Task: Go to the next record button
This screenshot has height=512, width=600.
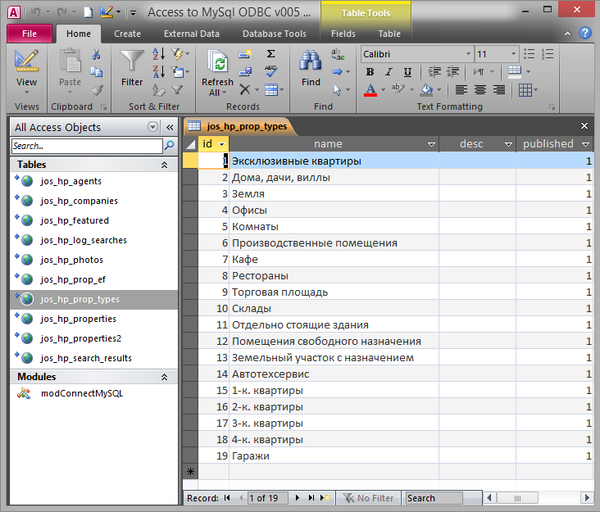Action: pyautogui.click(x=297, y=498)
